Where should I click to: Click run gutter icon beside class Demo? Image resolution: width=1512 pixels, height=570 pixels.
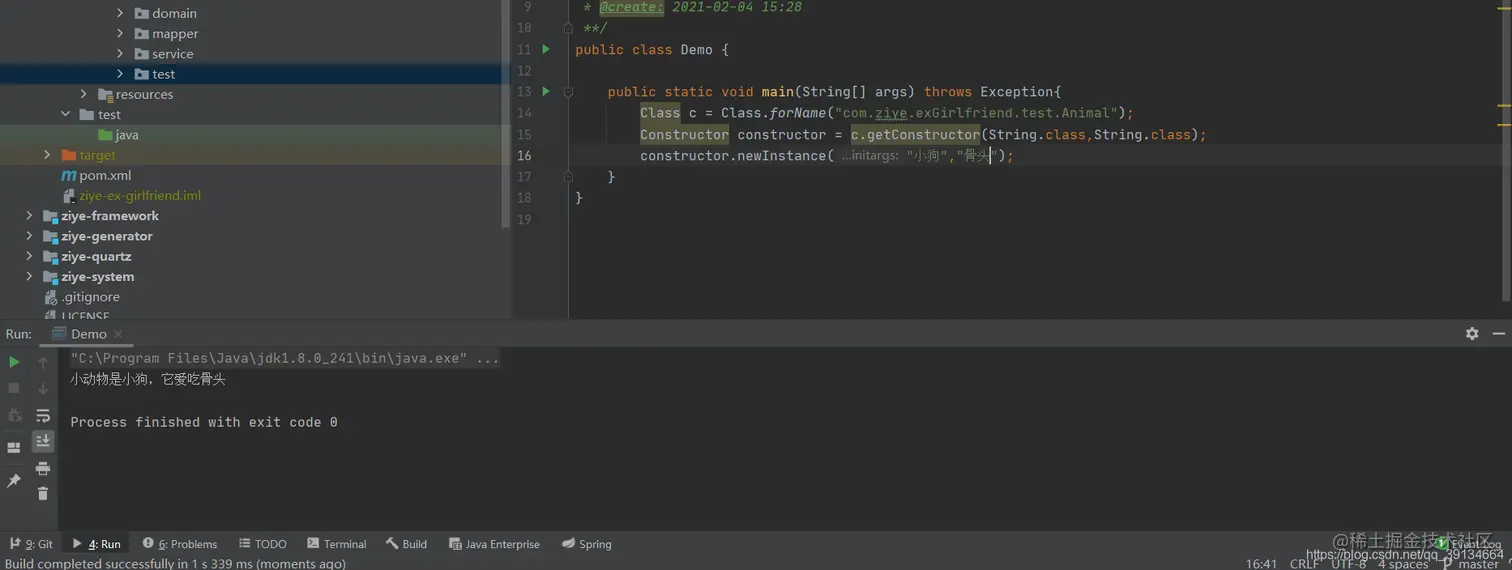click(x=546, y=49)
